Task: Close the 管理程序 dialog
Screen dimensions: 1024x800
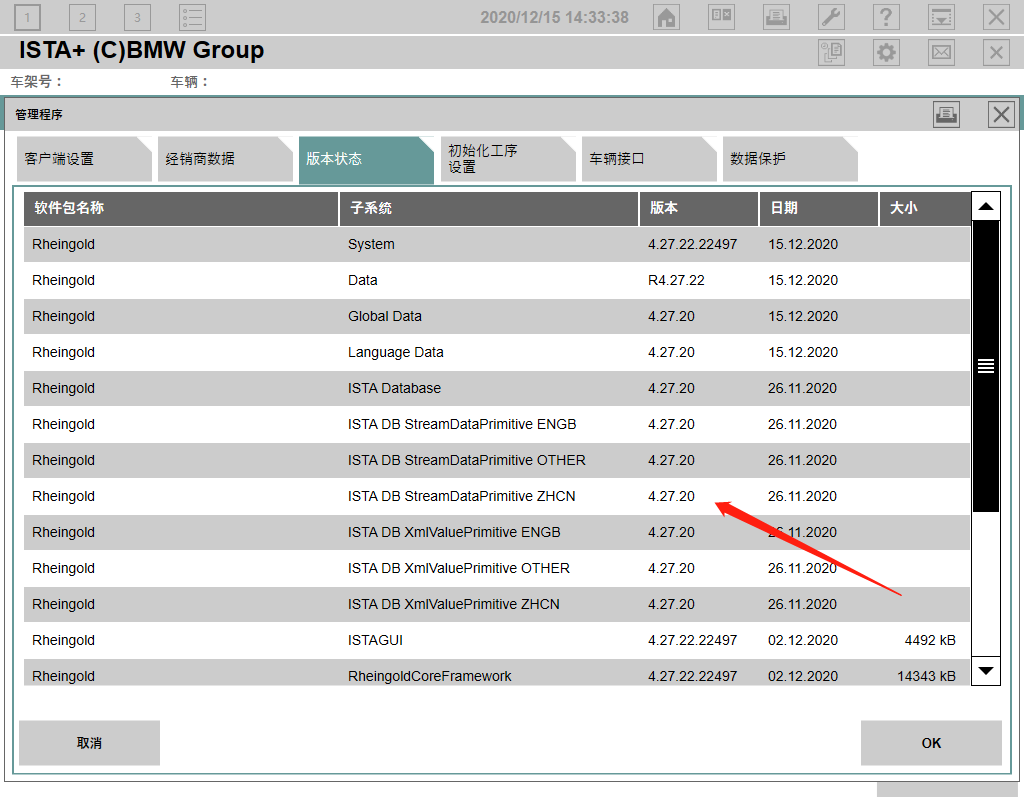Action: click(1001, 115)
